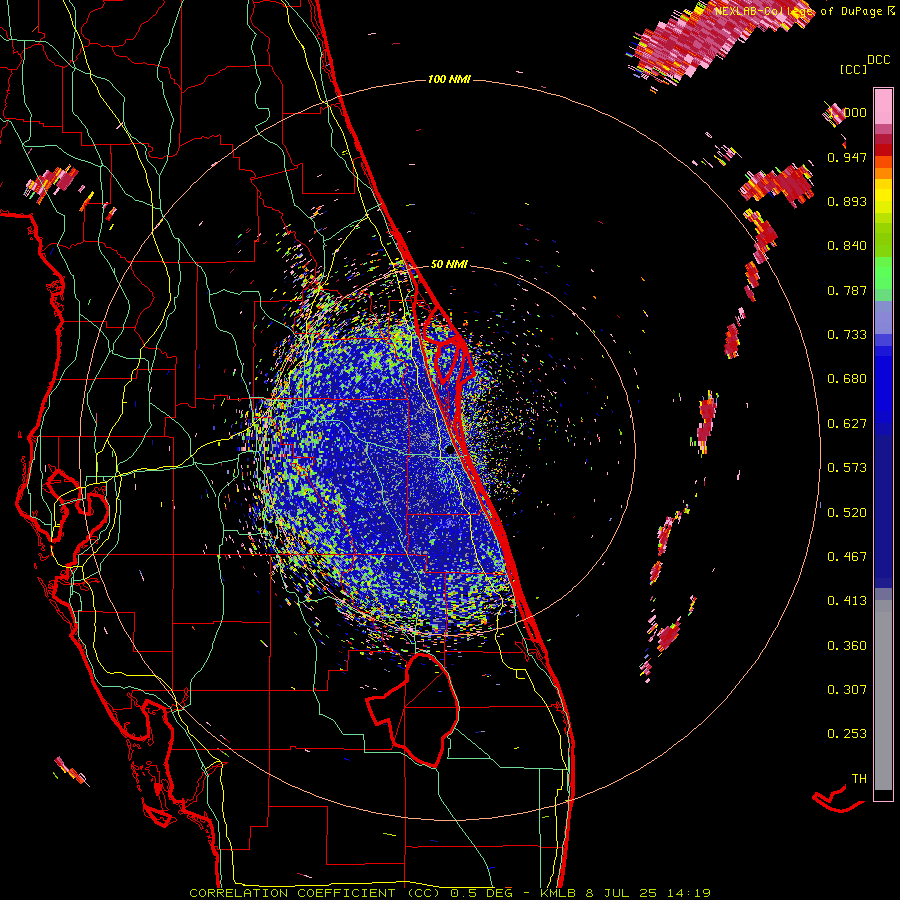Click the "[CC]" units label

854,69
